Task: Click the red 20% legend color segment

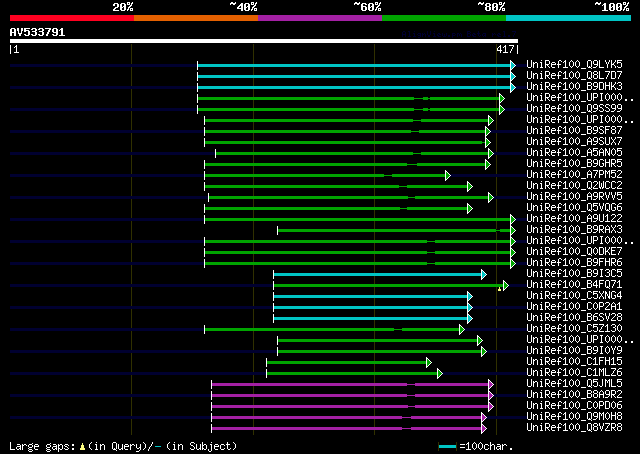Action: coord(72,18)
